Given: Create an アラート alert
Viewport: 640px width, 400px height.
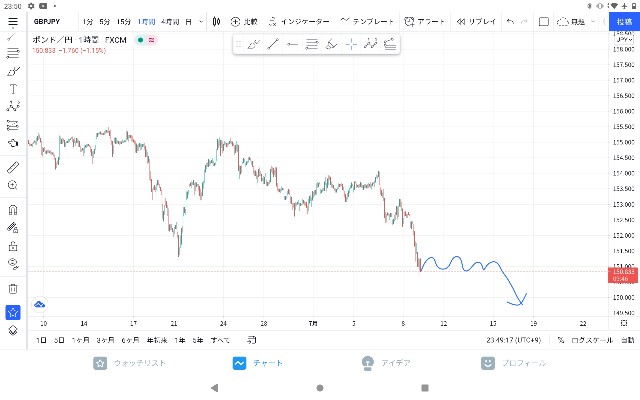Looking at the screenshot, I should tap(424, 22).
